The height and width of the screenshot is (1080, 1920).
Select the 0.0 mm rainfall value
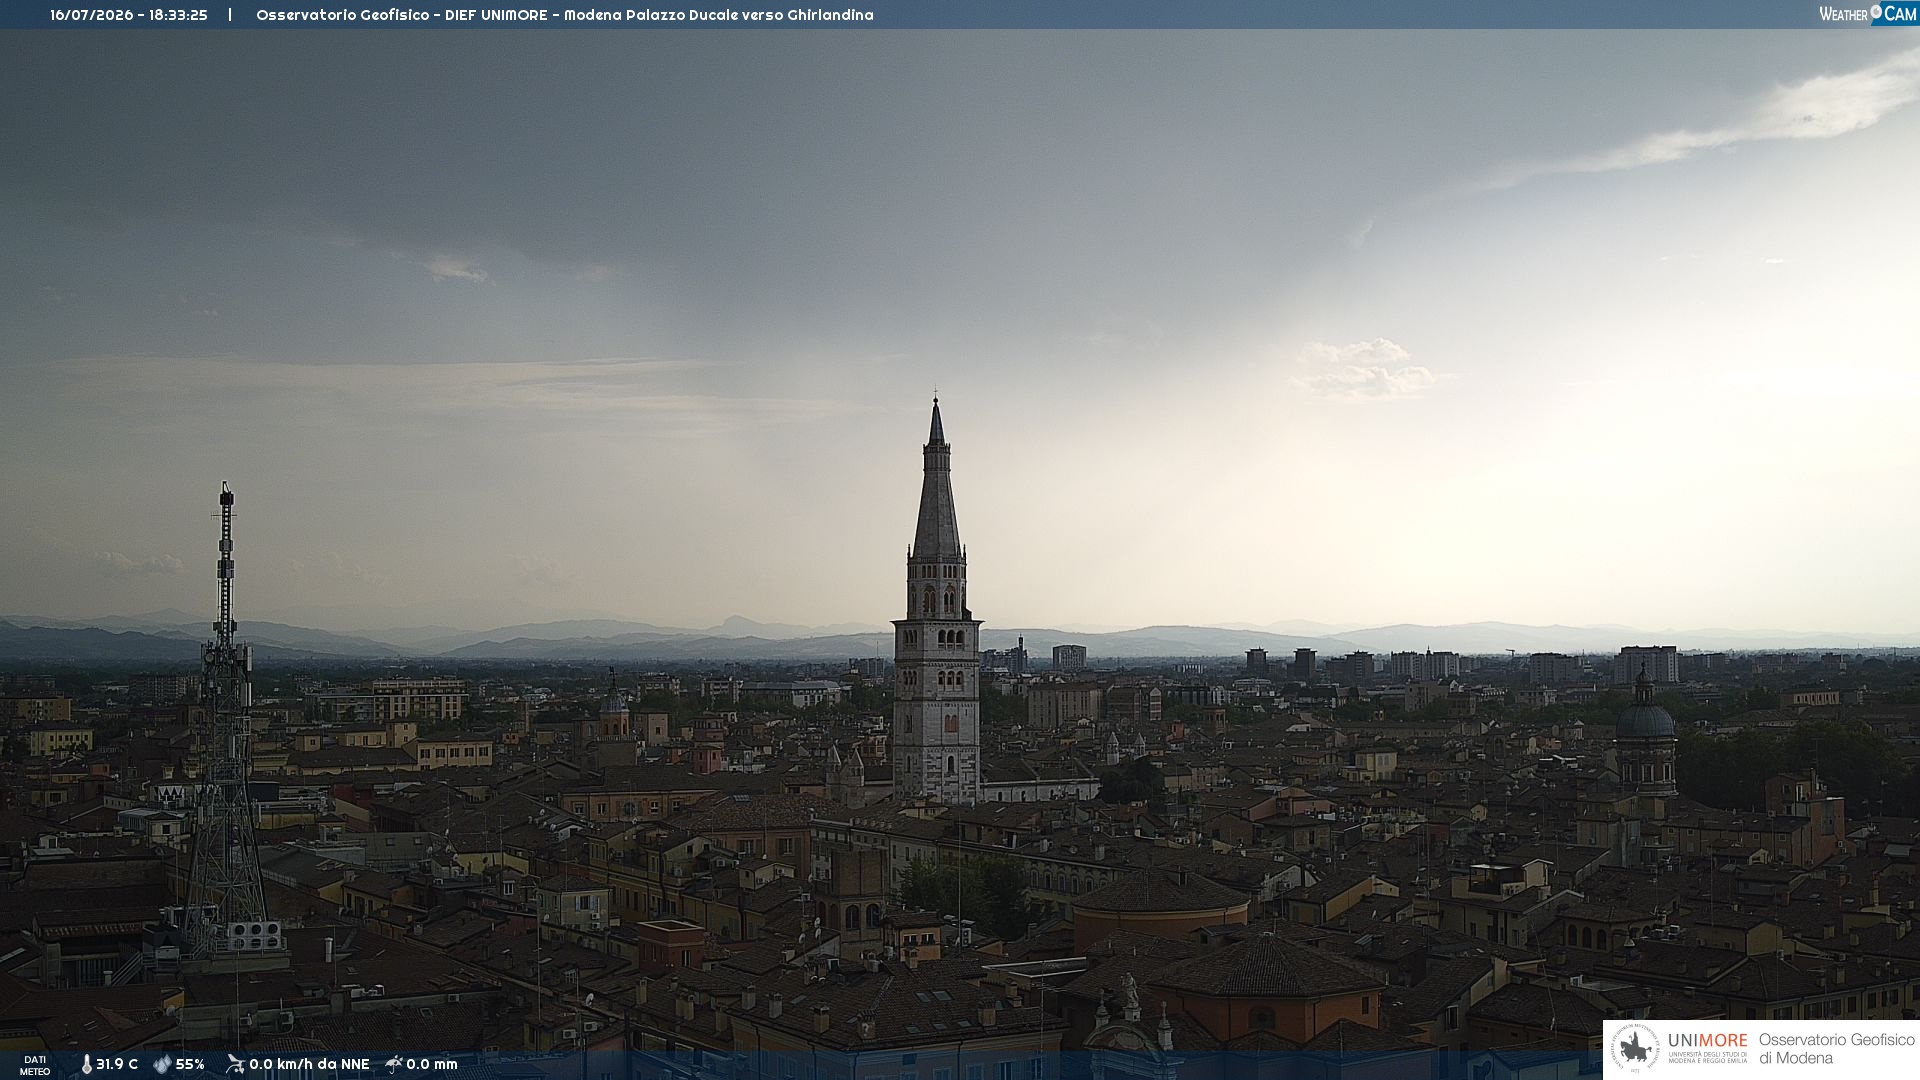coord(432,1064)
